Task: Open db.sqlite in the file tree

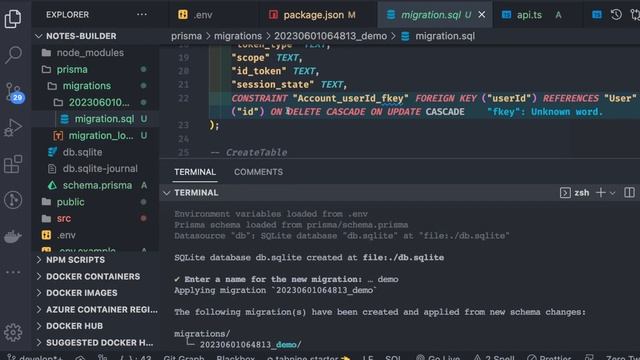Action: click(x=82, y=152)
